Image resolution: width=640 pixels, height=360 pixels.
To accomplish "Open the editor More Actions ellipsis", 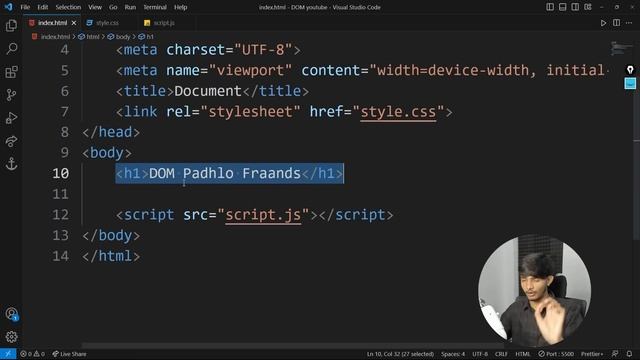I will click(x=629, y=23).
